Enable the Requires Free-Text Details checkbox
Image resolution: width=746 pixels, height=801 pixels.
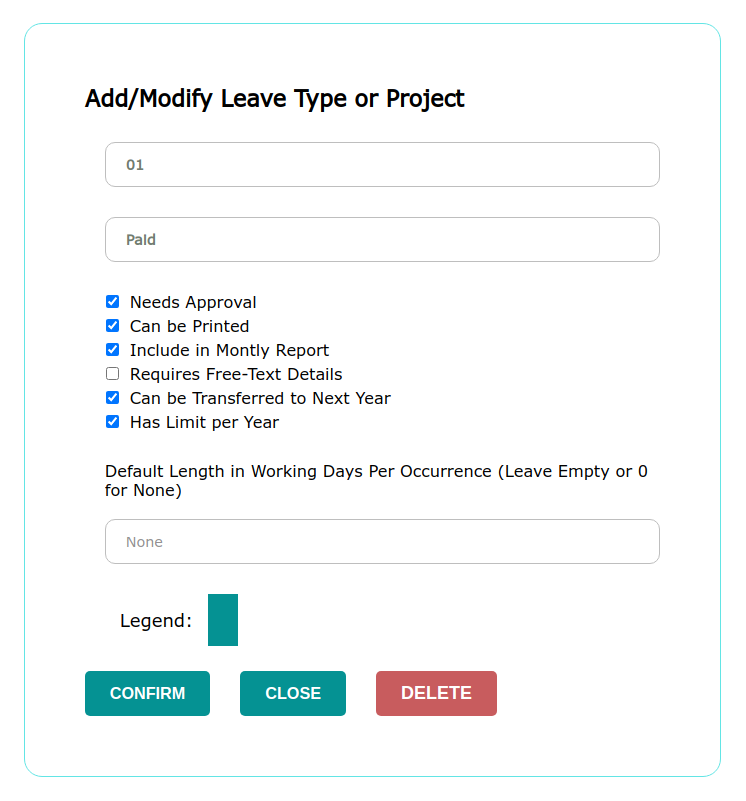tap(112, 374)
